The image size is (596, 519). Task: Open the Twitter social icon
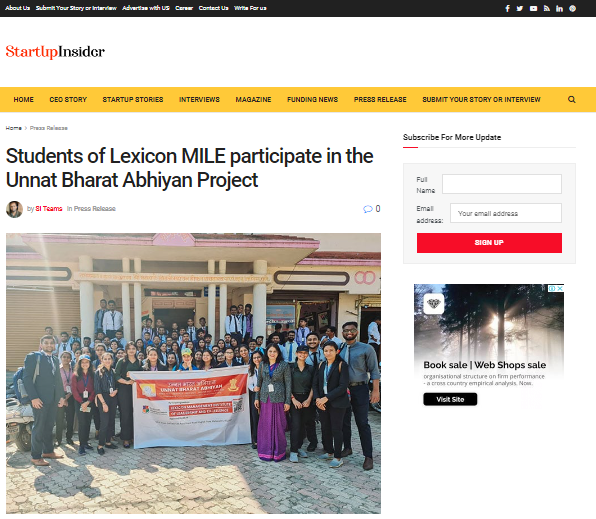click(x=520, y=8)
